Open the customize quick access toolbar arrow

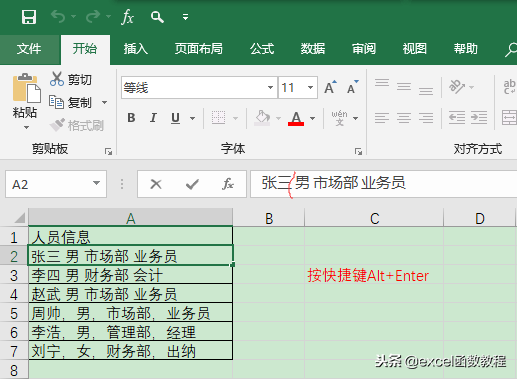(185, 17)
